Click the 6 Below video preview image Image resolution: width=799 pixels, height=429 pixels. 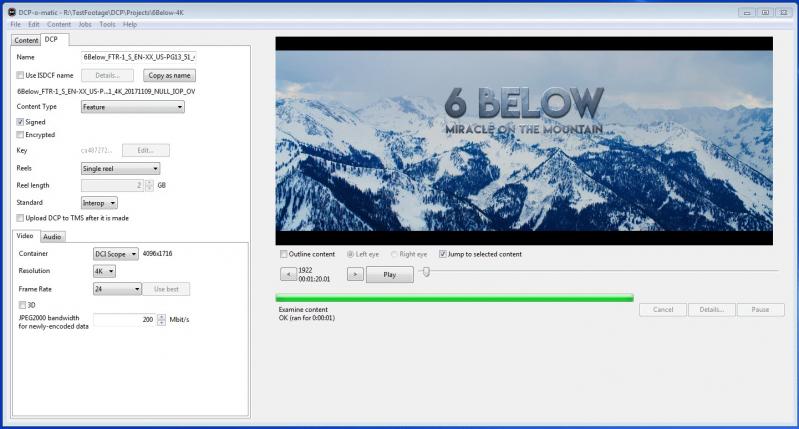(524, 141)
